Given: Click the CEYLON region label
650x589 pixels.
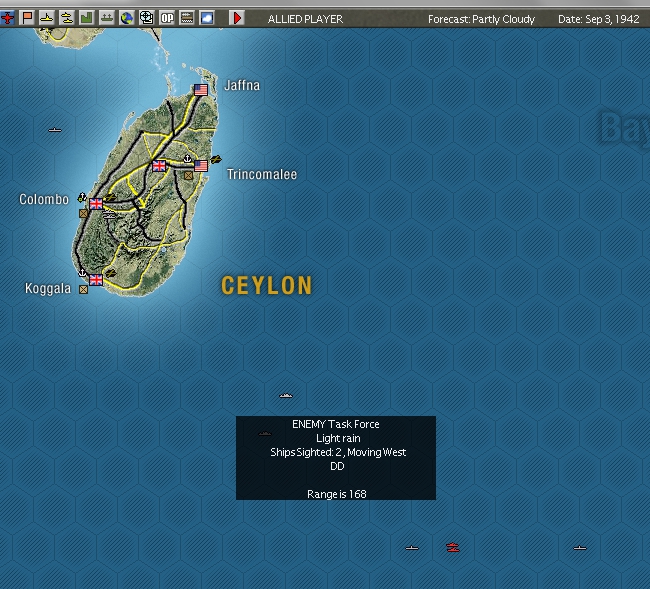Looking at the screenshot, I should click(267, 286).
